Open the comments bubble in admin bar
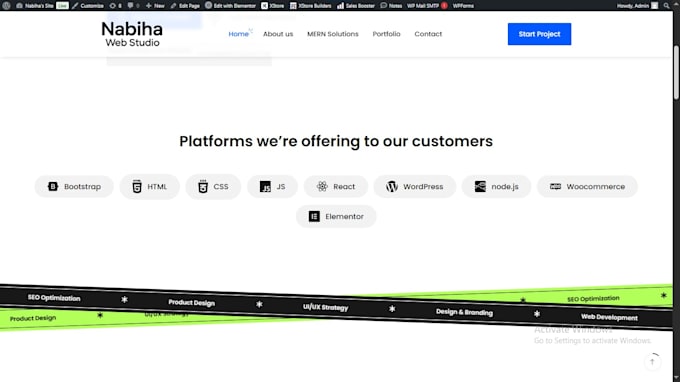This screenshot has width=680, height=382. (x=133, y=6)
